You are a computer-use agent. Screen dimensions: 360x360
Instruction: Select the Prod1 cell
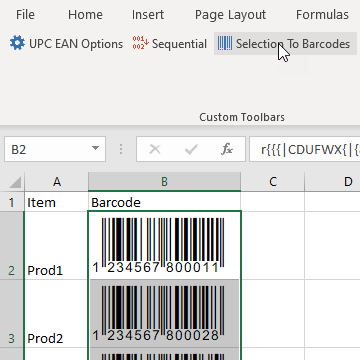coord(56,246)
